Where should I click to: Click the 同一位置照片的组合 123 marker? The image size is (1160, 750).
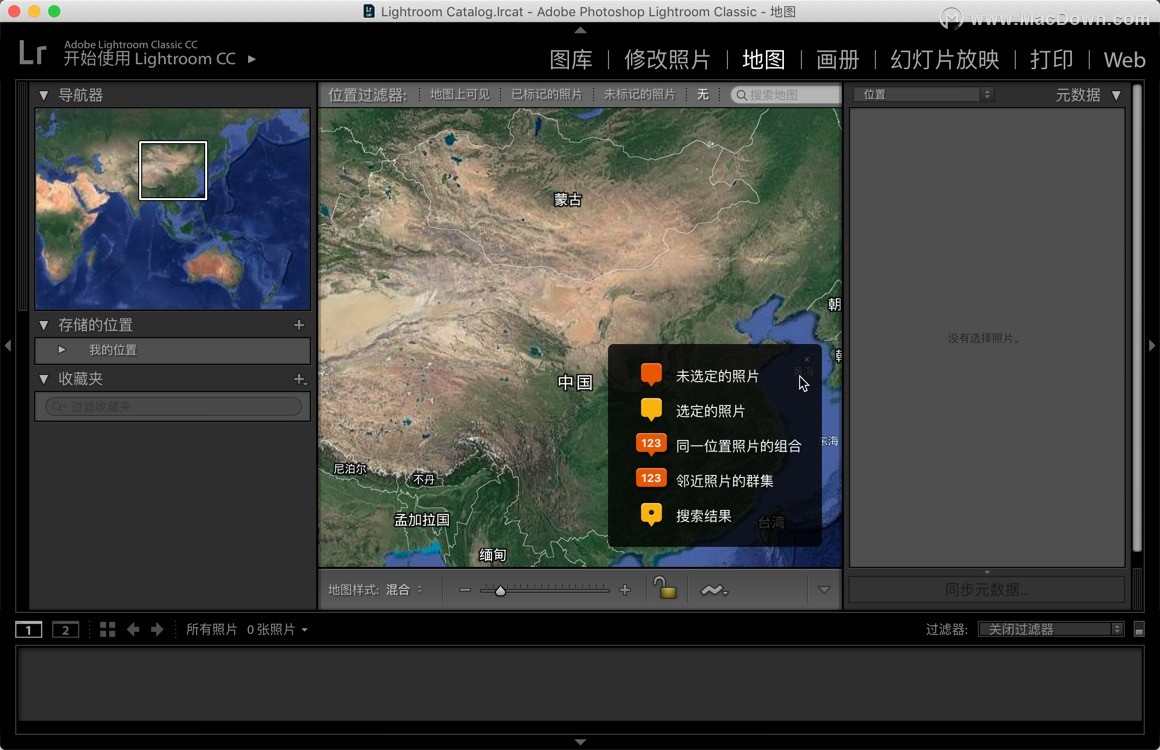coord(651,444)
